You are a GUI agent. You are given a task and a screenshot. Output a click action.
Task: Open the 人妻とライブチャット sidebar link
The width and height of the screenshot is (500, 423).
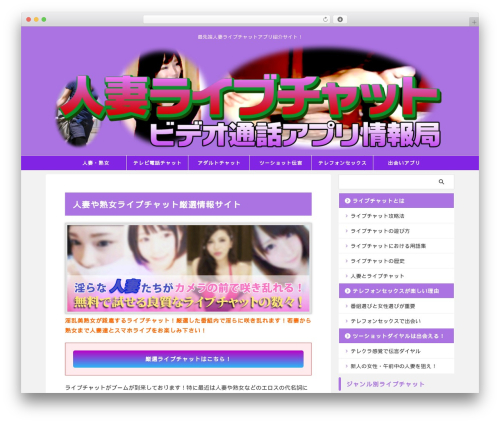point(396,276)
